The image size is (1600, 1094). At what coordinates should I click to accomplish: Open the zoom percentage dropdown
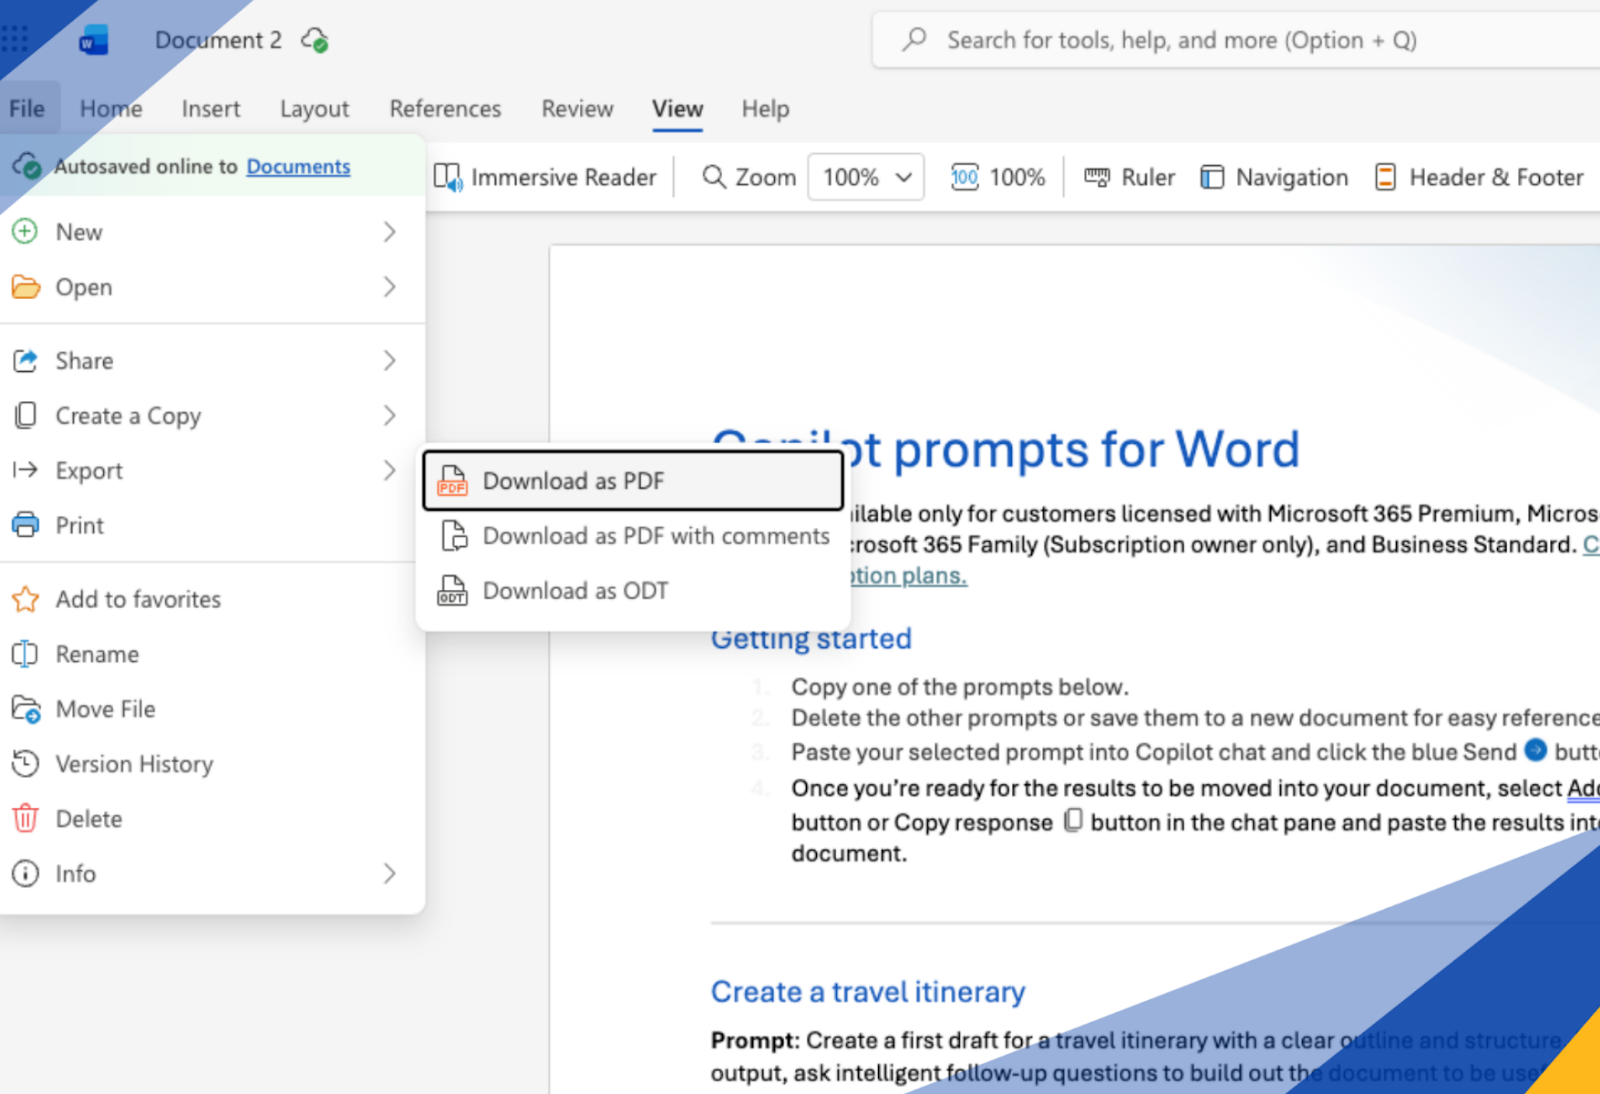(866, 177)
